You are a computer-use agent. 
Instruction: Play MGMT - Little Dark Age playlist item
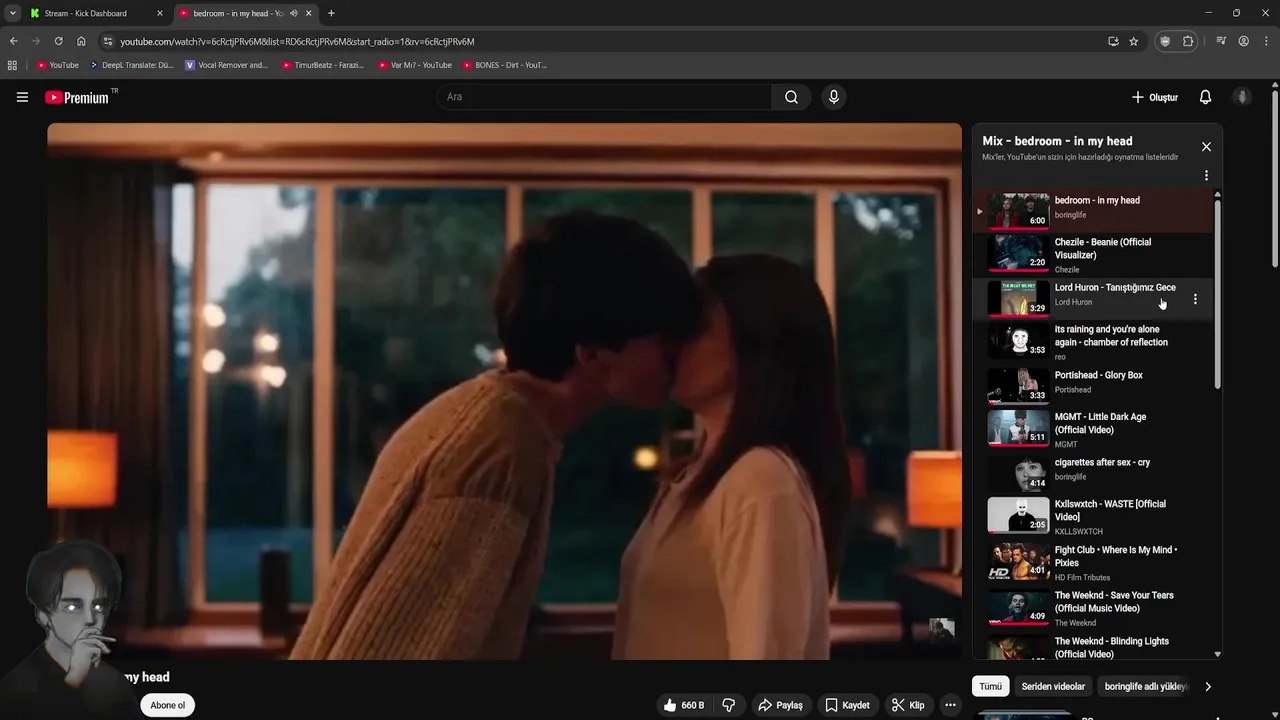[1093, 429]
